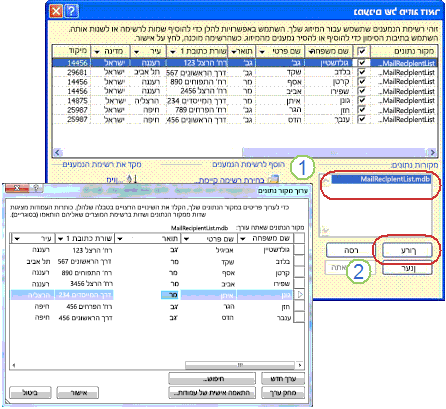Toggle the checkbox for בלדב row
This screenshot has height=409, width=446.
pyautogui.click(x=362, y=72)
